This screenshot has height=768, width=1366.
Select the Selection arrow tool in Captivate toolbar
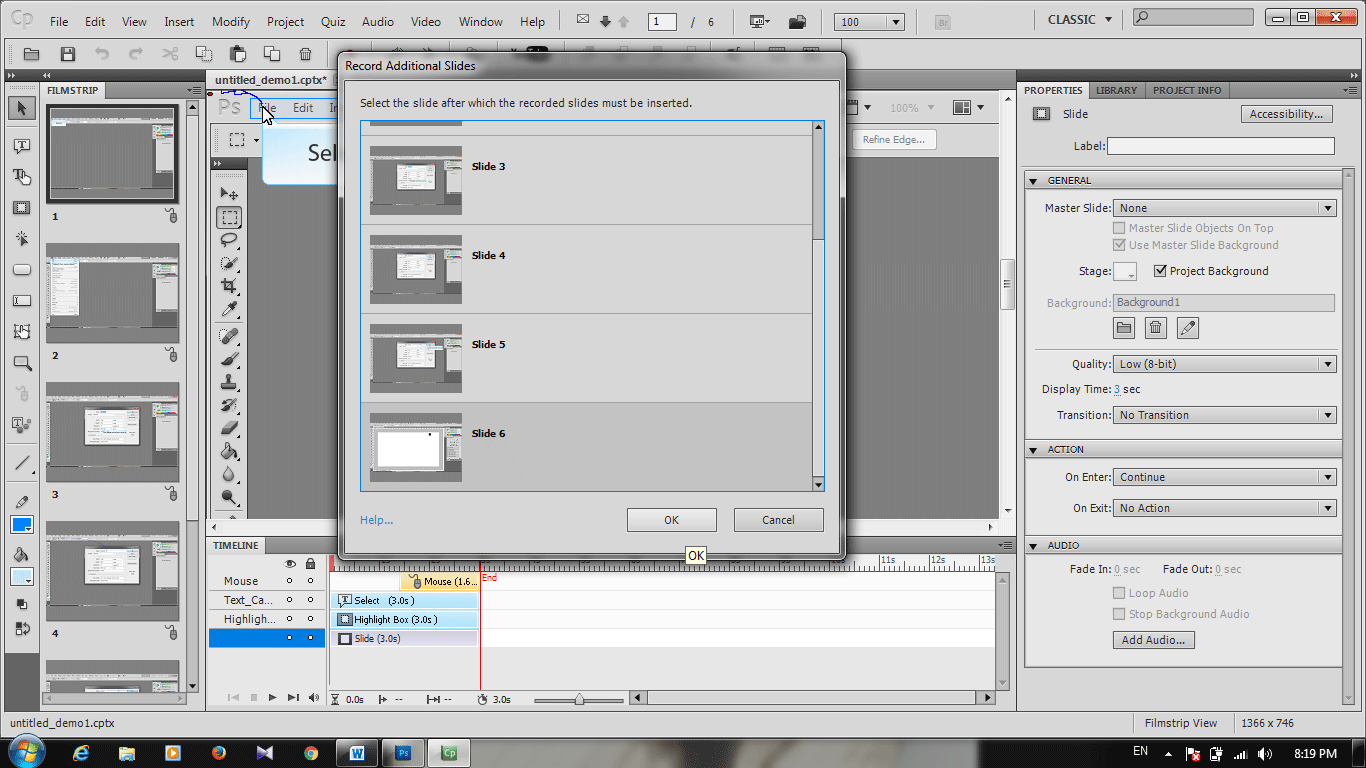pos(22,108)
